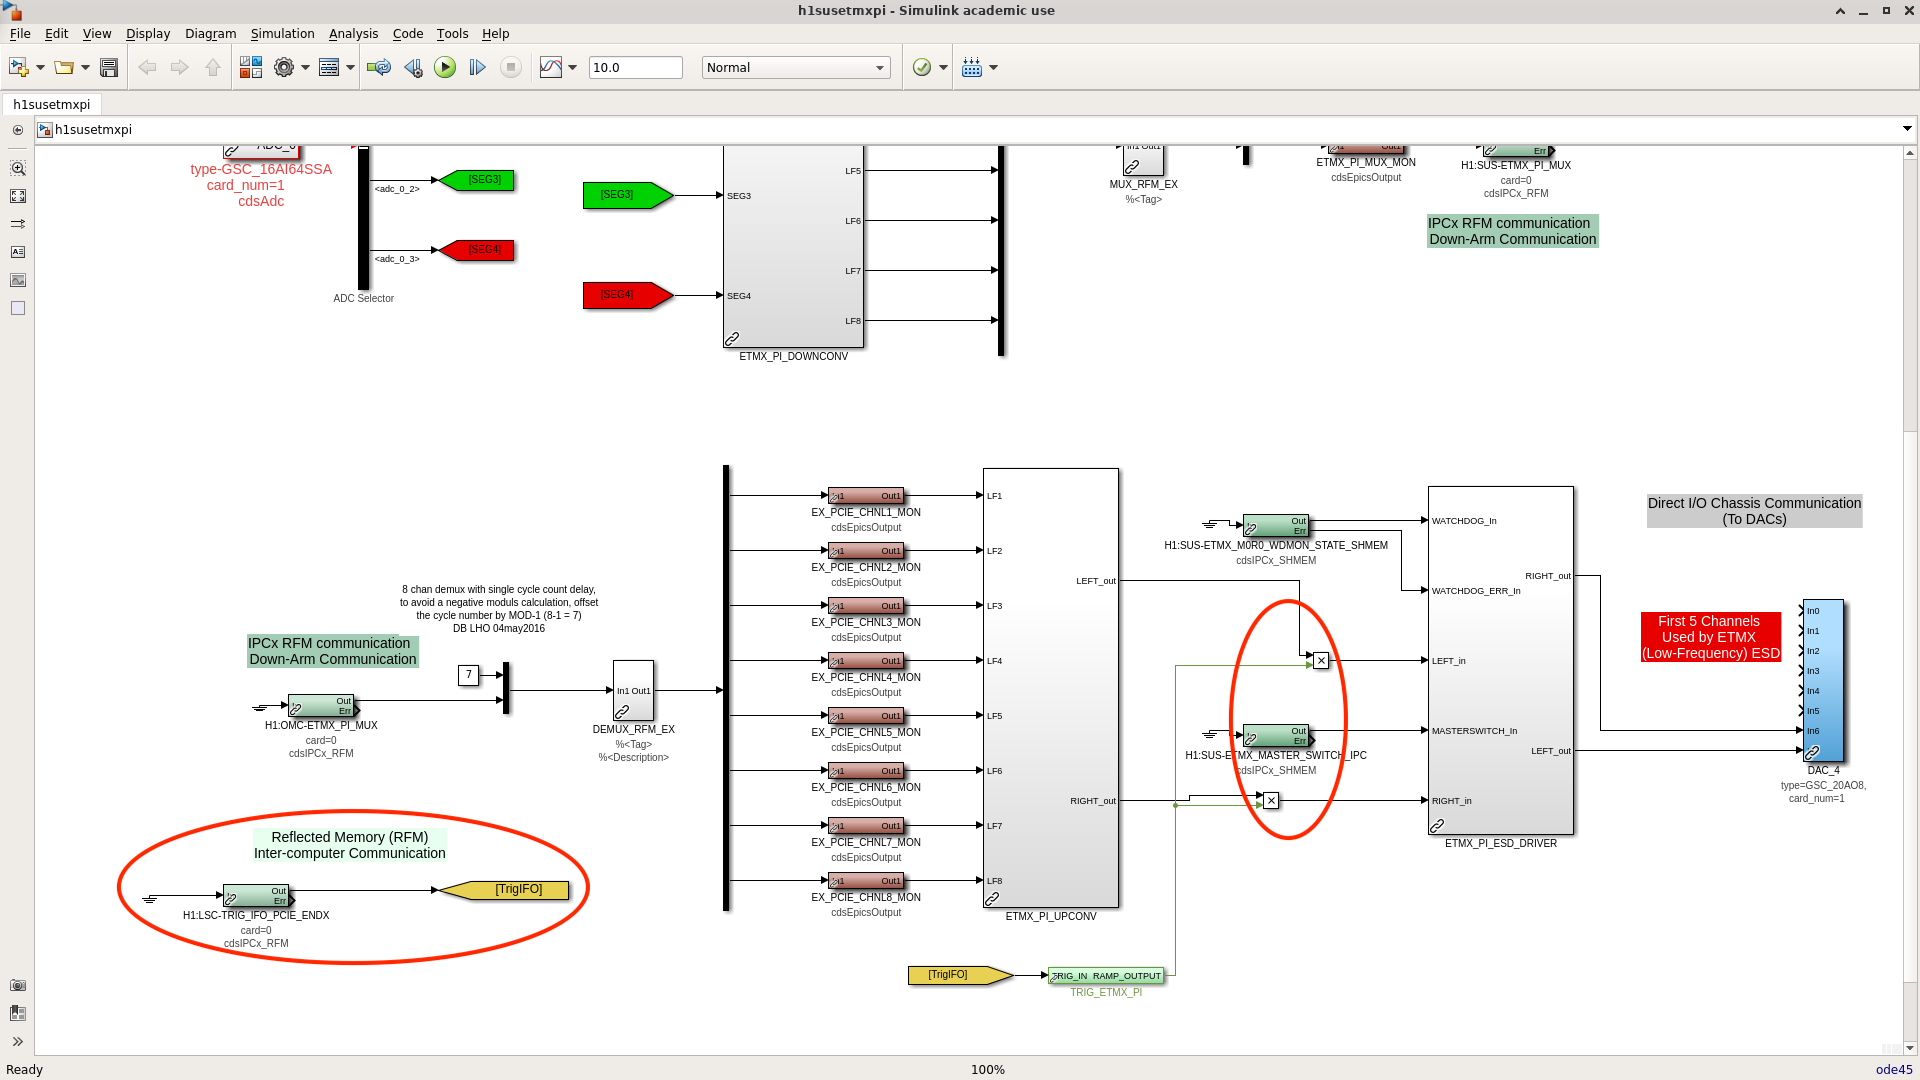
Task: Select the Annotation text palette tool
Action: (x=17, y=252)
